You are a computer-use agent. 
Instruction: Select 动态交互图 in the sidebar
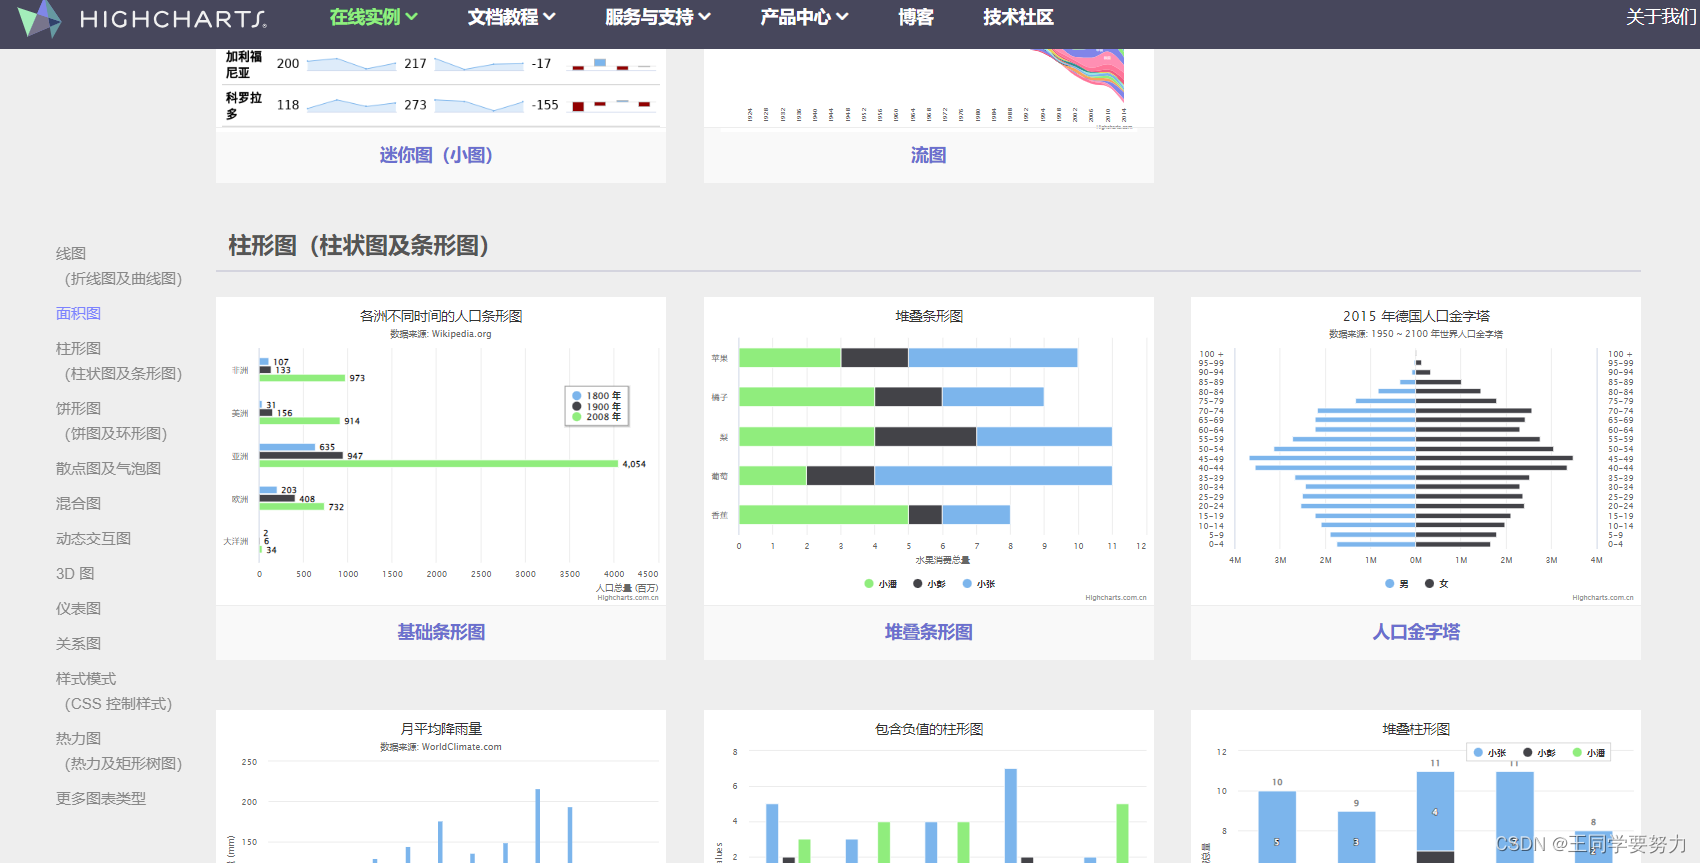[x=93, y=538]
